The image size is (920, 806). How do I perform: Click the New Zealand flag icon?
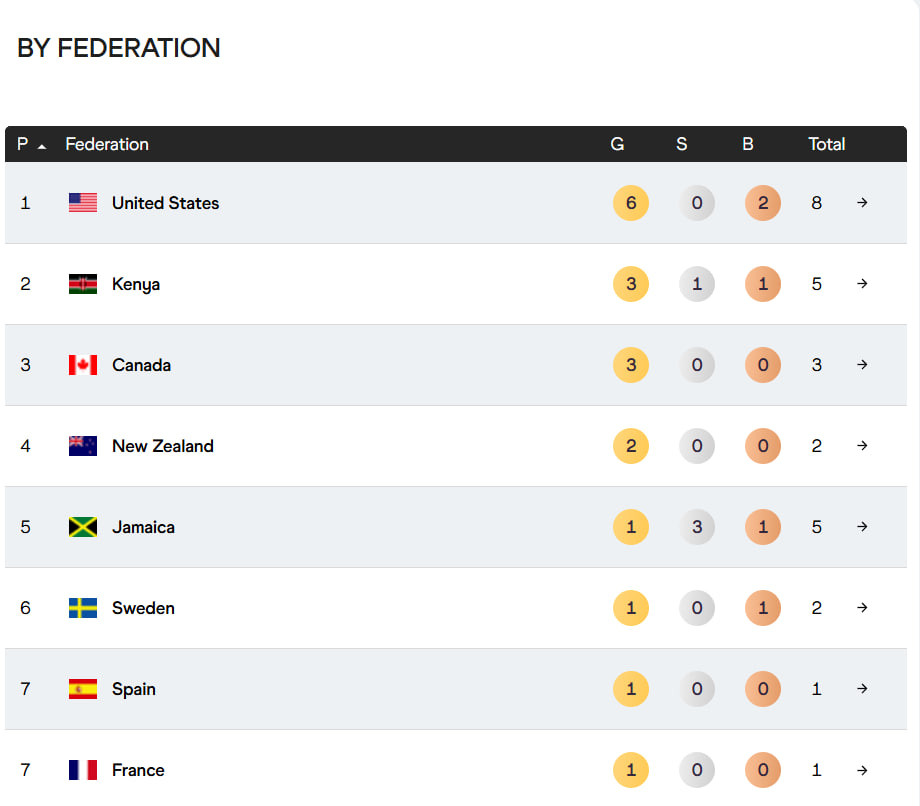83,446
